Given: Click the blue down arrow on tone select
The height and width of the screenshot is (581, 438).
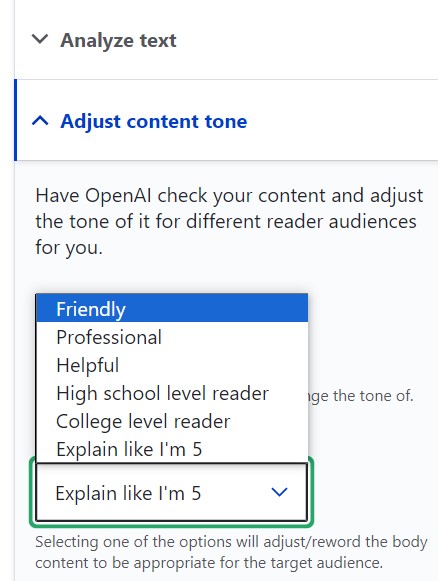Looking at the screenshot, I should coord(279,492).
